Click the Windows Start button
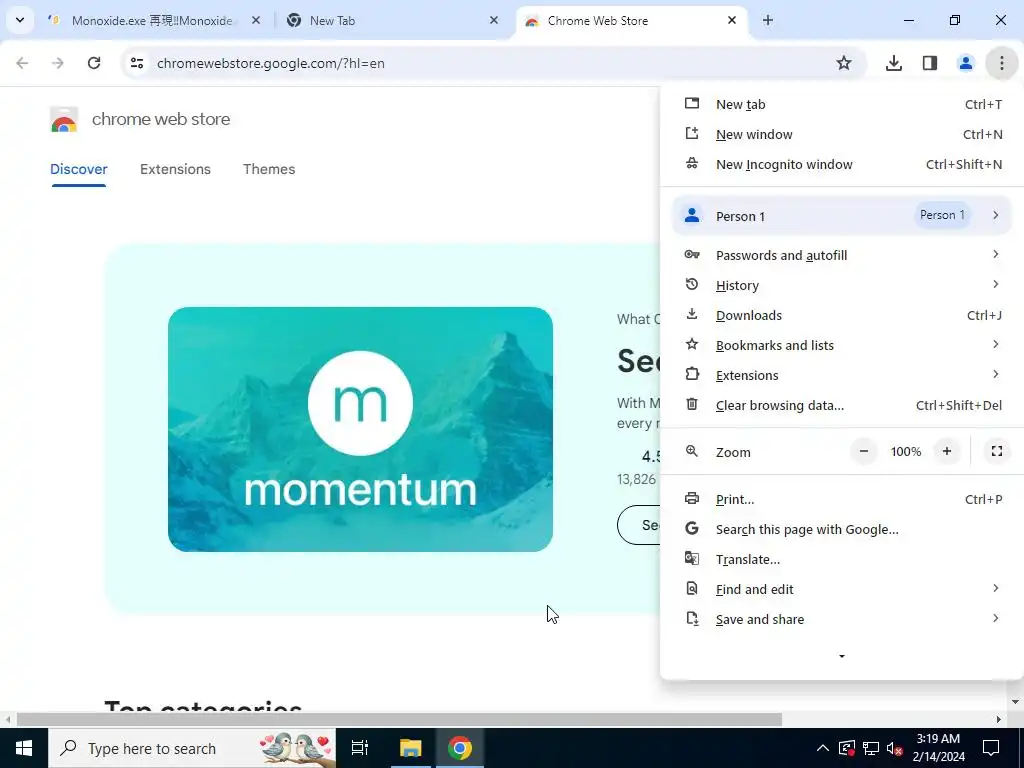Viewport: 1024px width, 768px height. [x=24, y=748]
